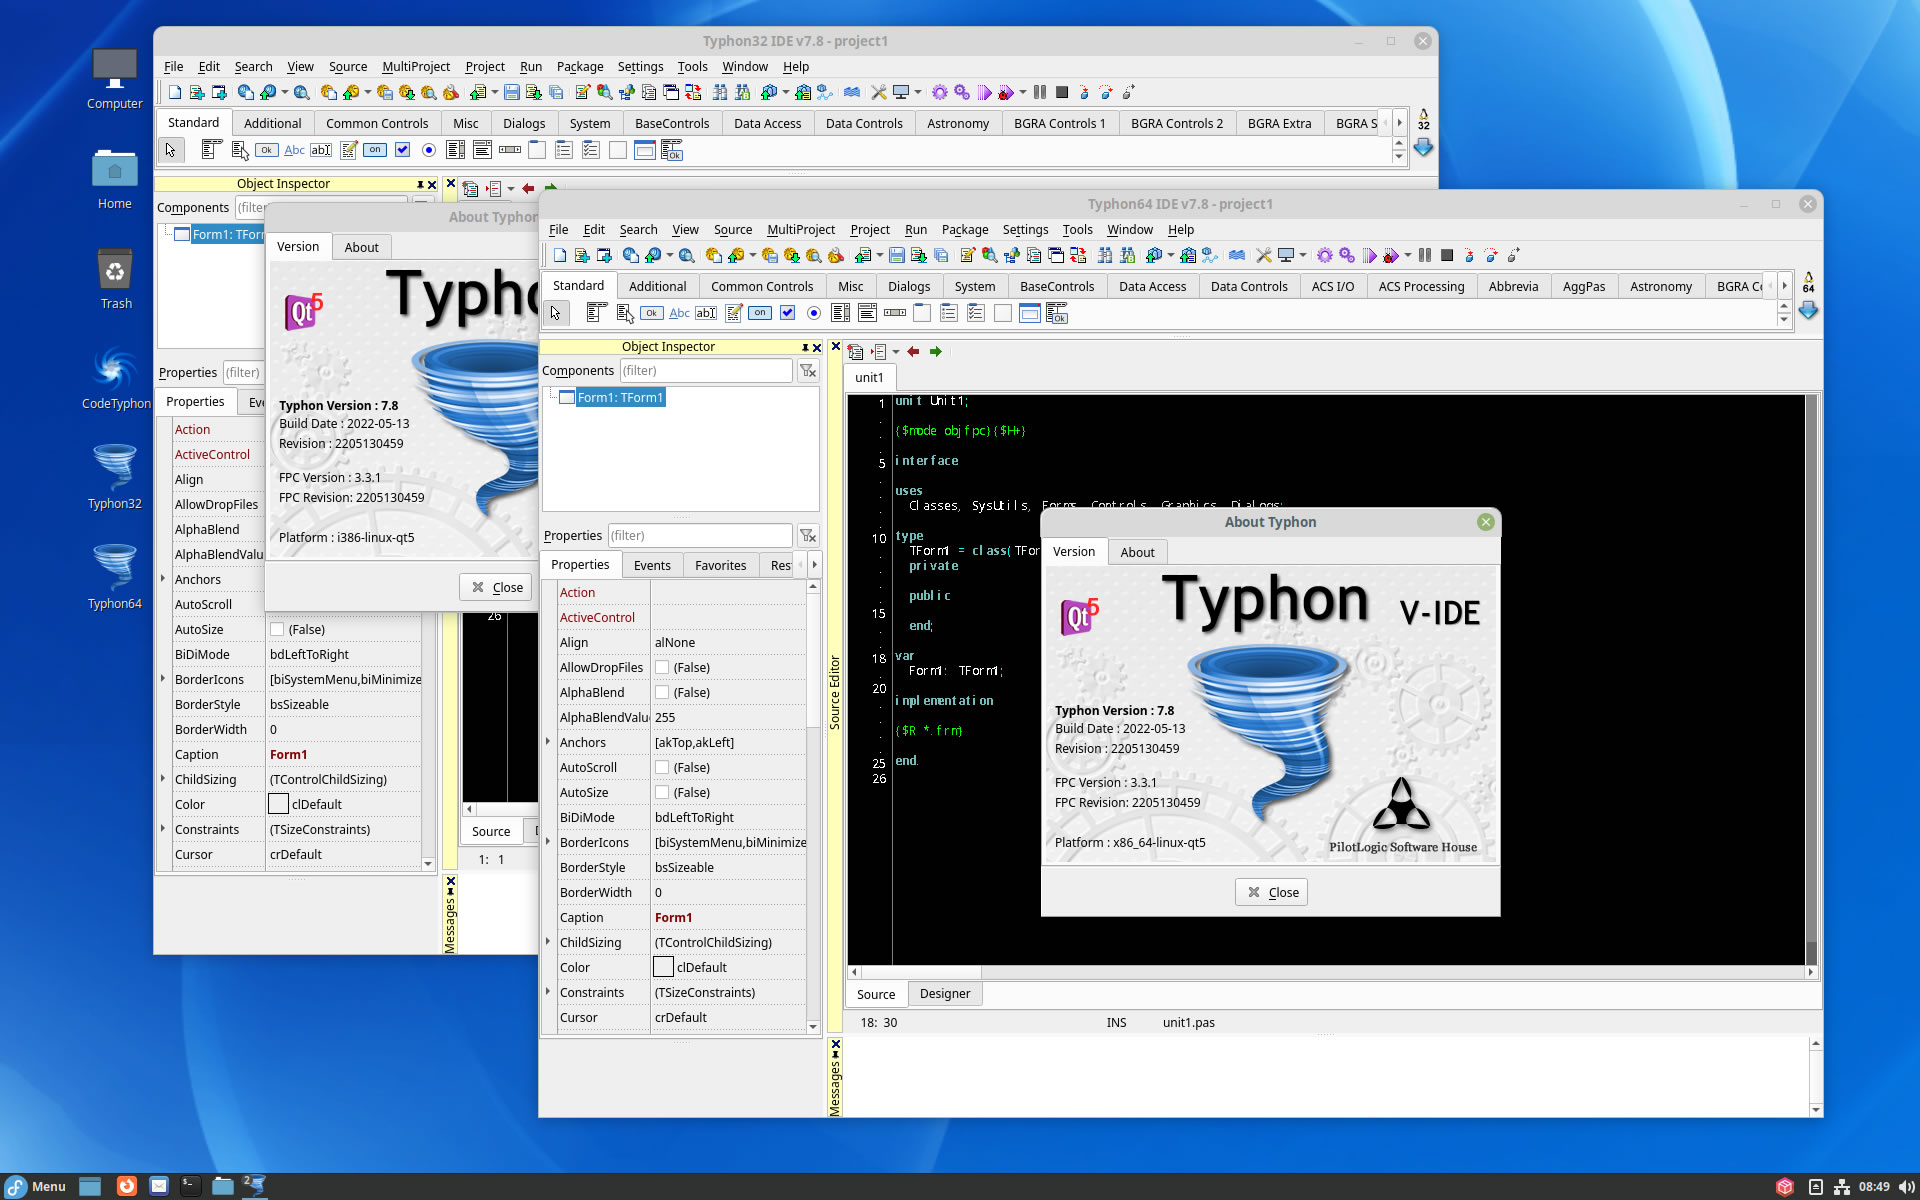The height and width of the screenshot is (1200, 1920).
Task: Select the TMainMenu component in the Typhon64 palette
Action: (596, 313)
